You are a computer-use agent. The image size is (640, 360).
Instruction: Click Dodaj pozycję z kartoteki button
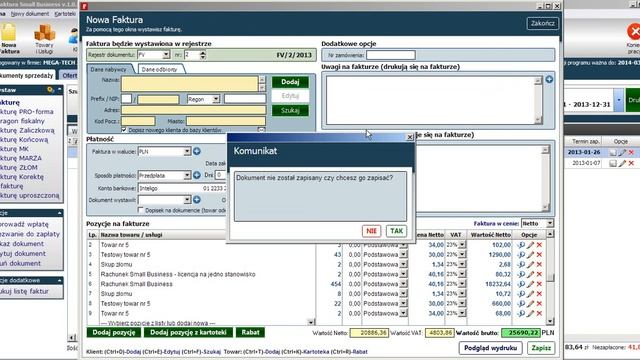pyautogui.click(x=188, y=332)
